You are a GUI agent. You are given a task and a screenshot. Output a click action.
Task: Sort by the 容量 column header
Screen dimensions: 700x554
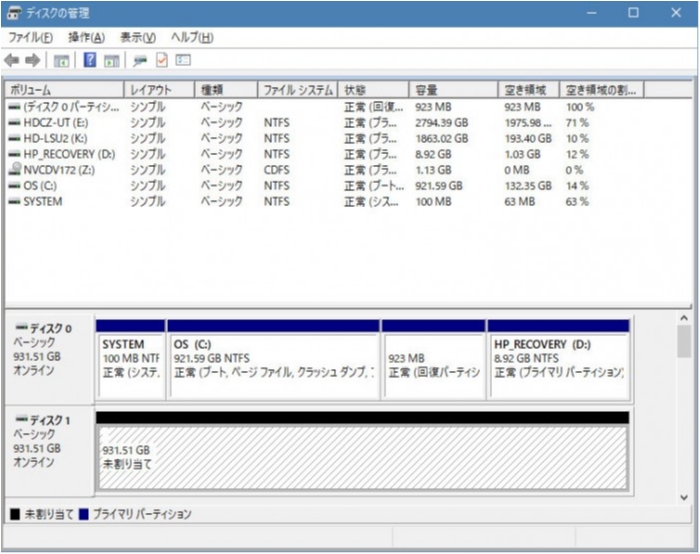[455, 90]
